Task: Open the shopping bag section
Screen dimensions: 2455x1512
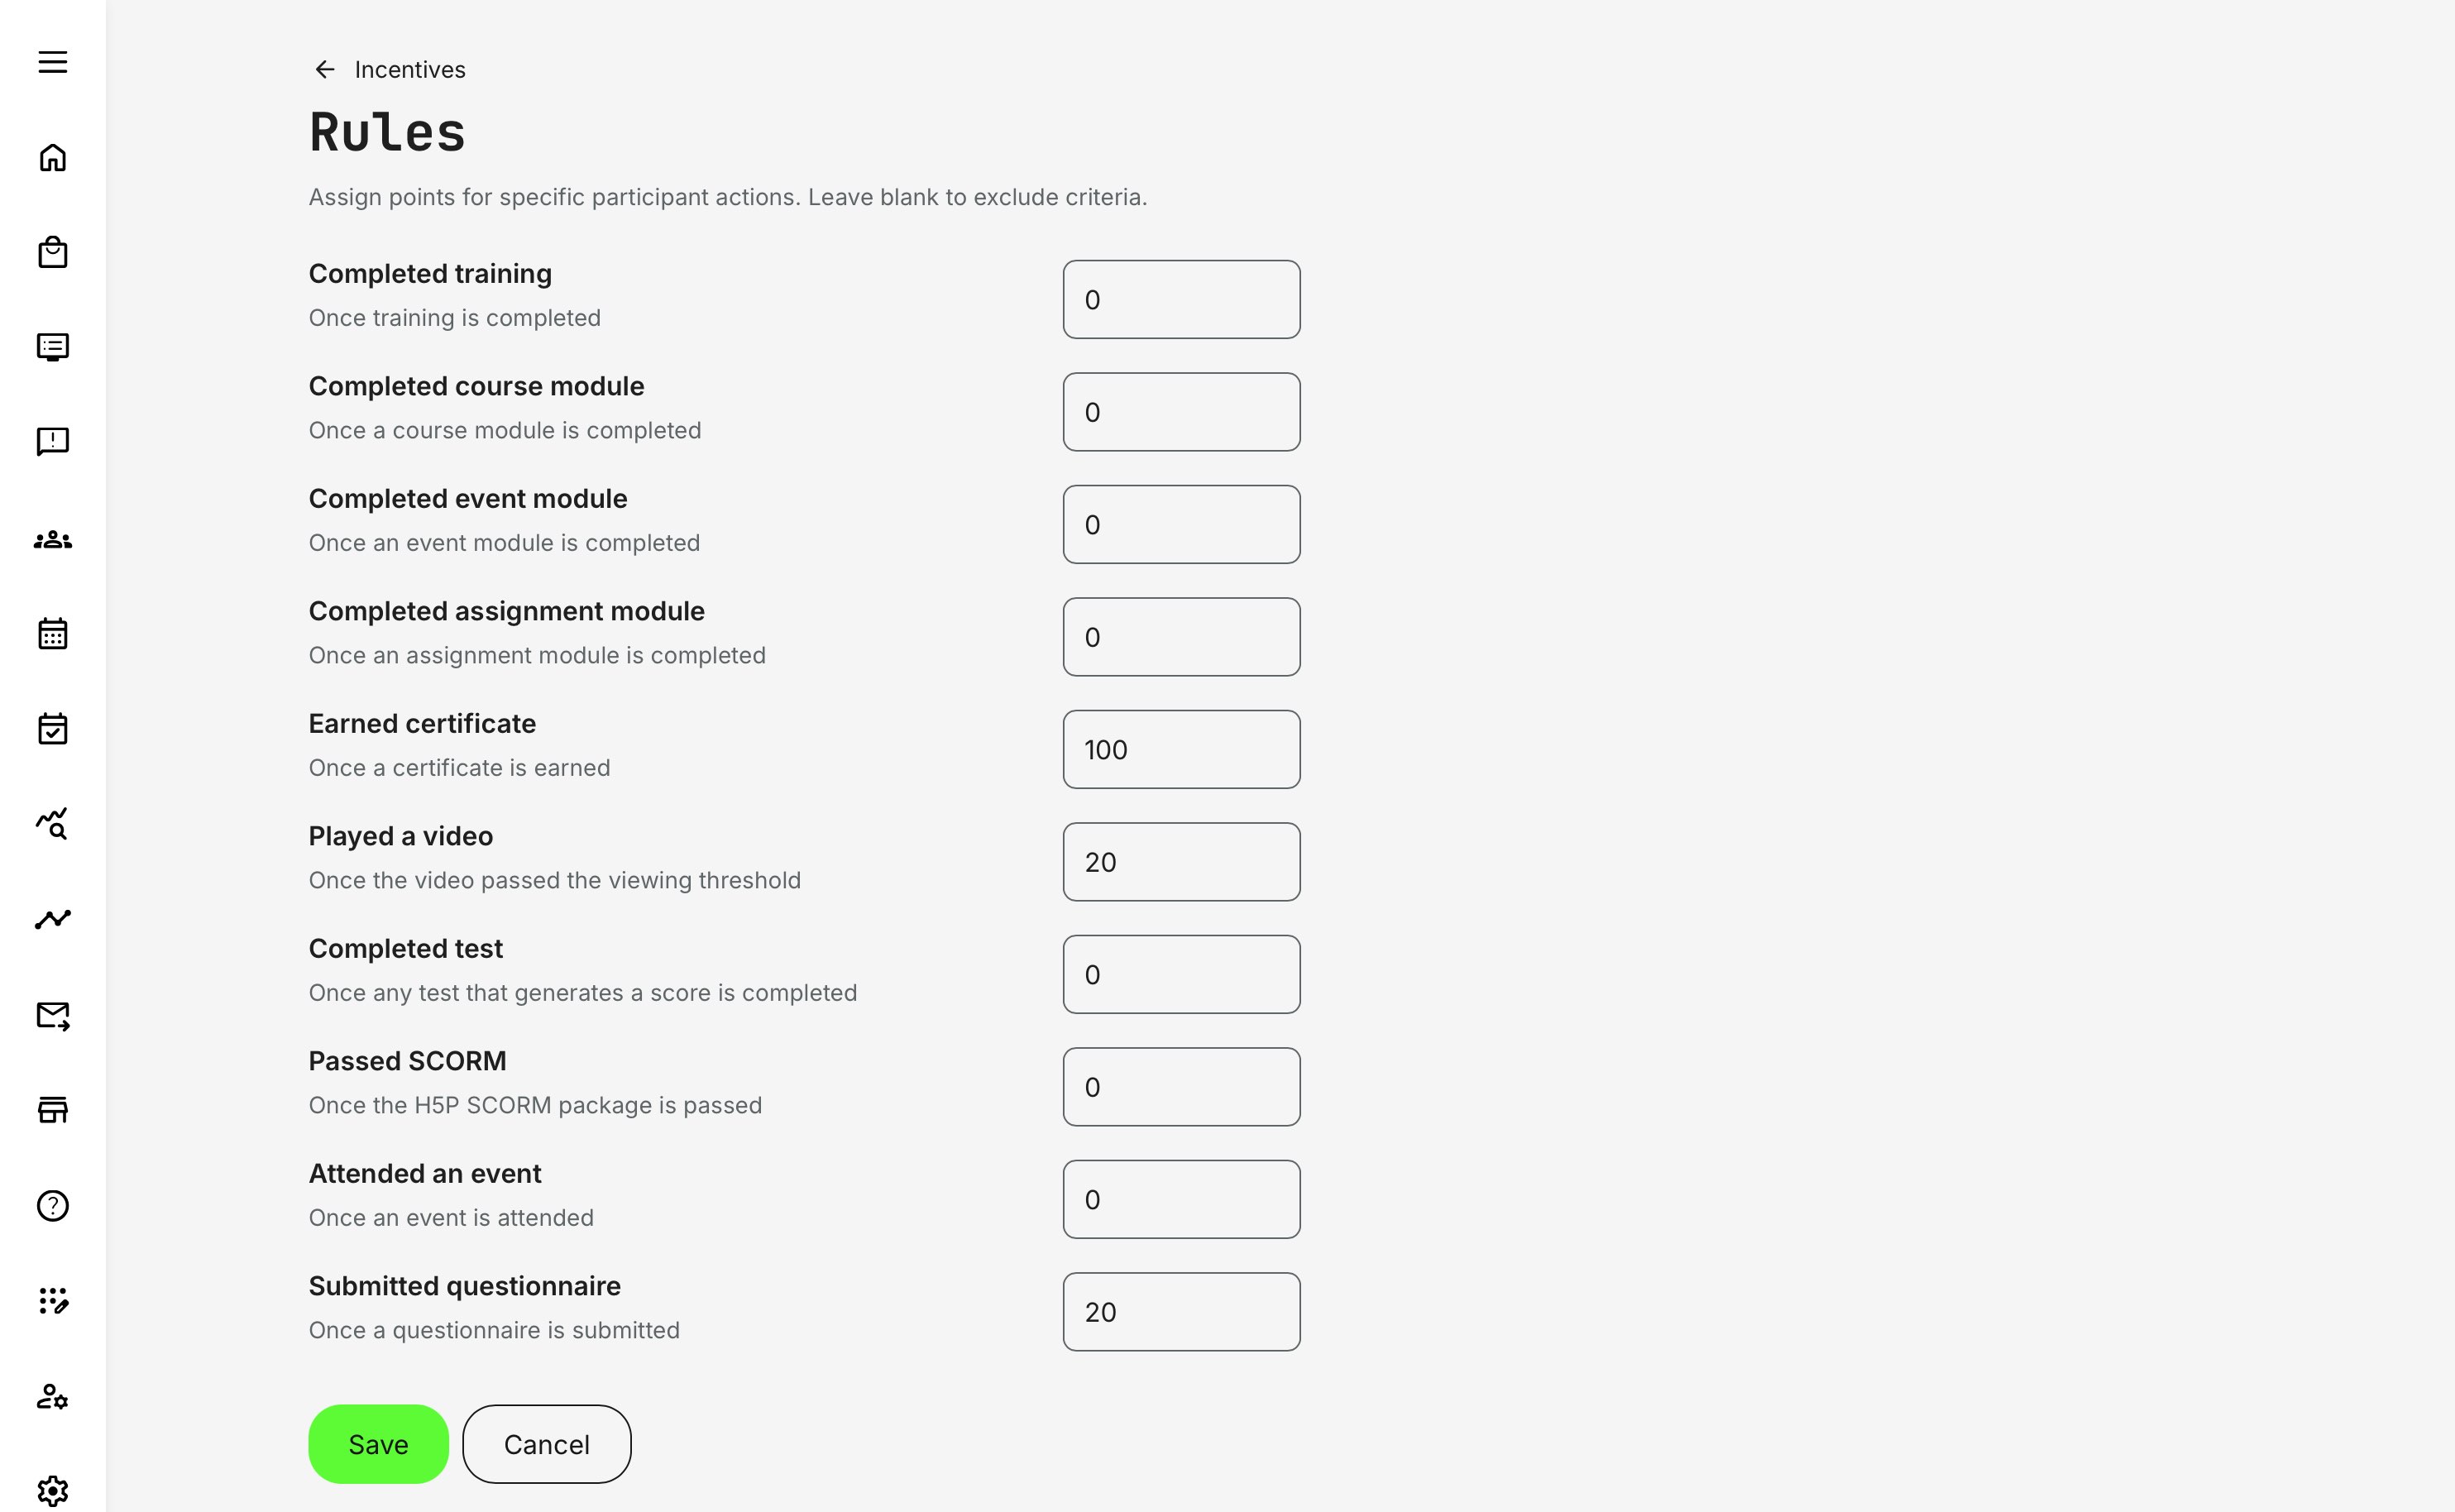Action: (51, 251)
